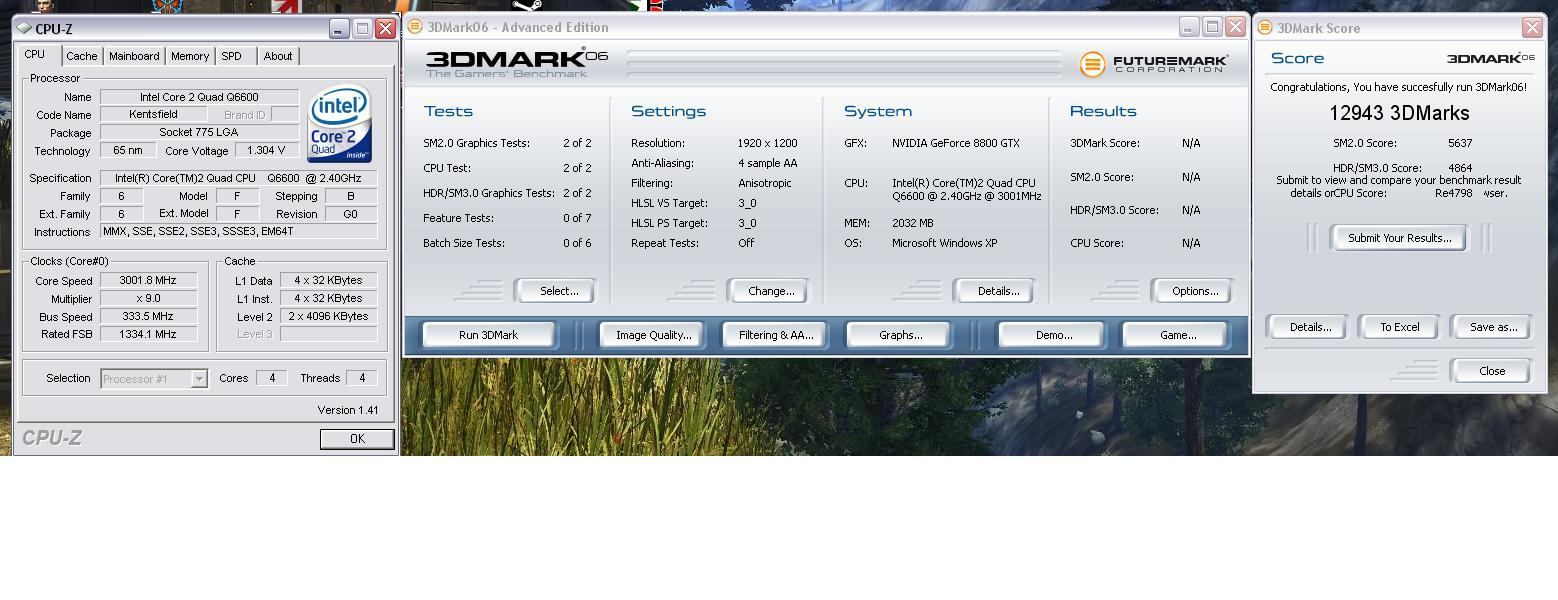Open the Mainboard tab in CPU-Z
Viewport: 1558px width, 600px height.
(x=134, y=56)
